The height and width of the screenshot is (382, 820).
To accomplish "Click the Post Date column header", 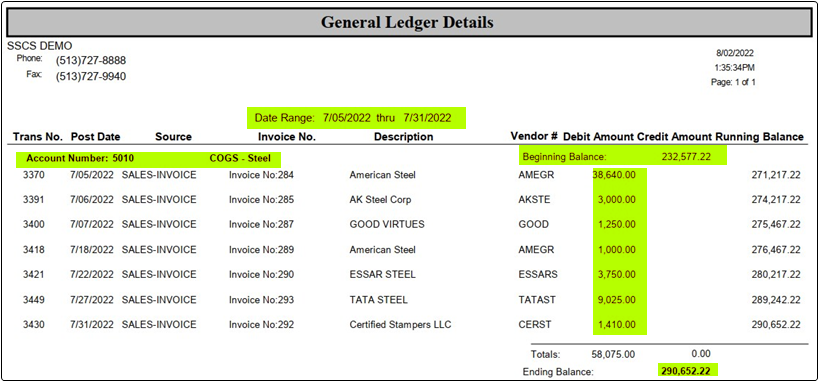I will click(96, 137).
